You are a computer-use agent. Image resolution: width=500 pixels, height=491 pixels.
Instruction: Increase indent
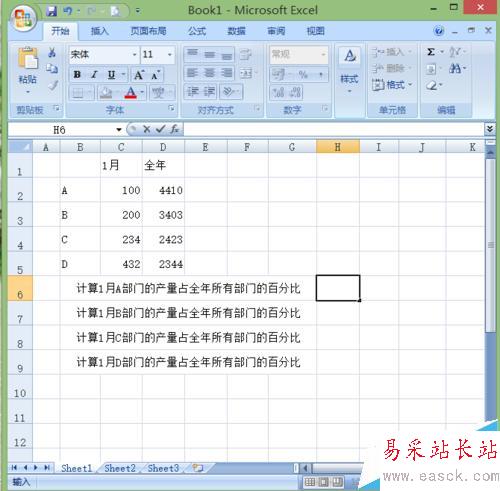(x=210, y=92)
